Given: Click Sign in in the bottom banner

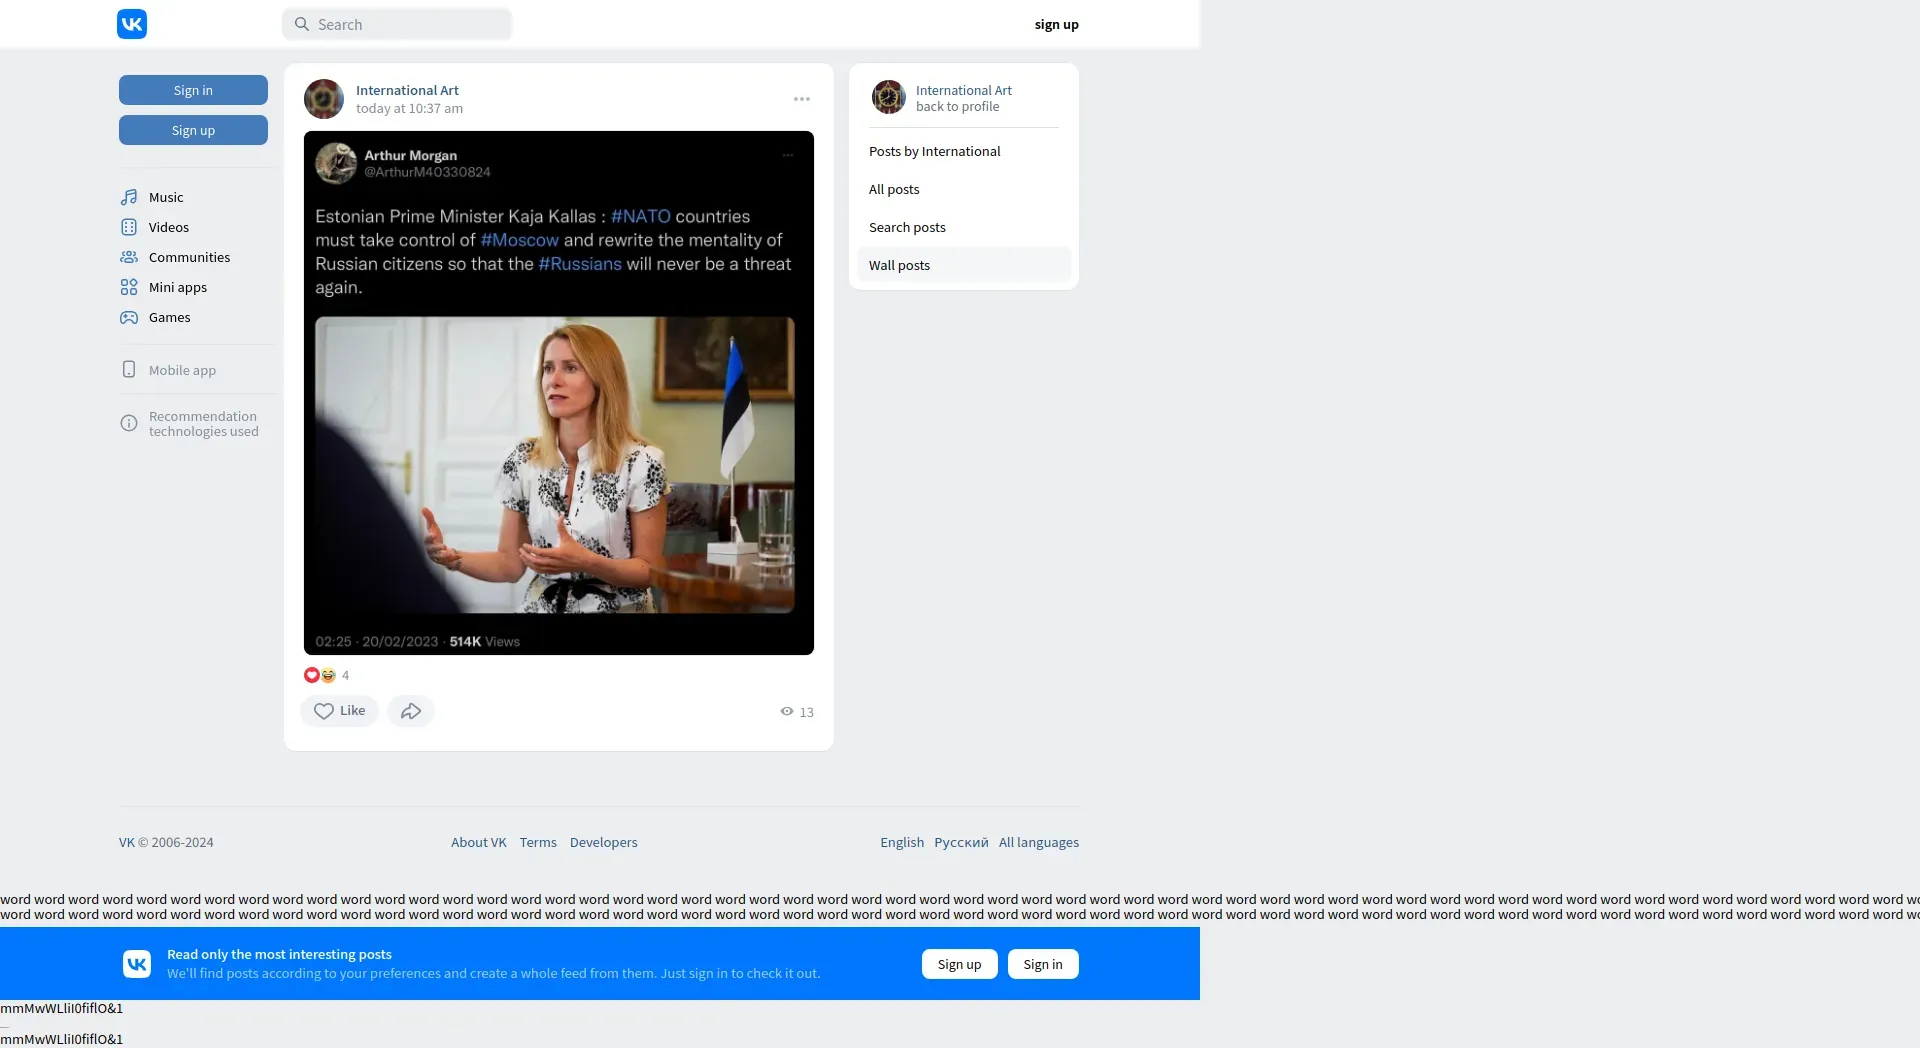Looking at the screenshot, I should click(x=1043, y=964).
